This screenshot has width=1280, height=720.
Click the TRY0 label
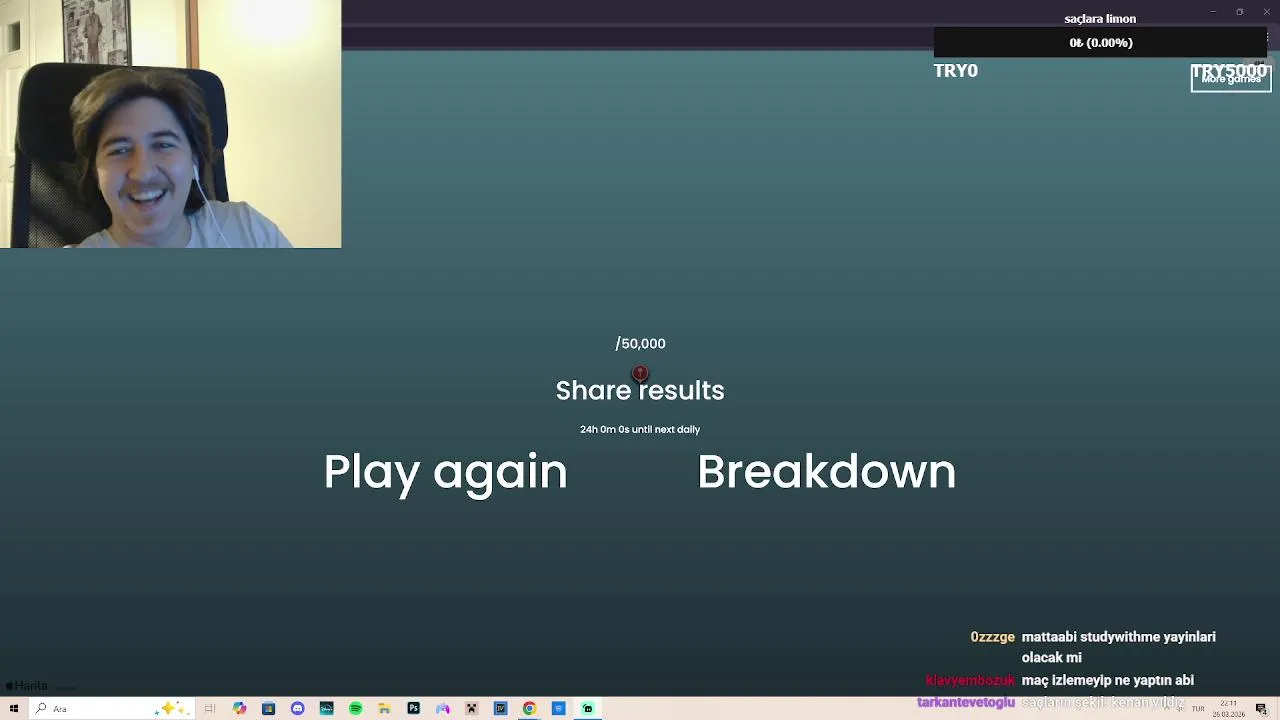[x=955, y=71]
